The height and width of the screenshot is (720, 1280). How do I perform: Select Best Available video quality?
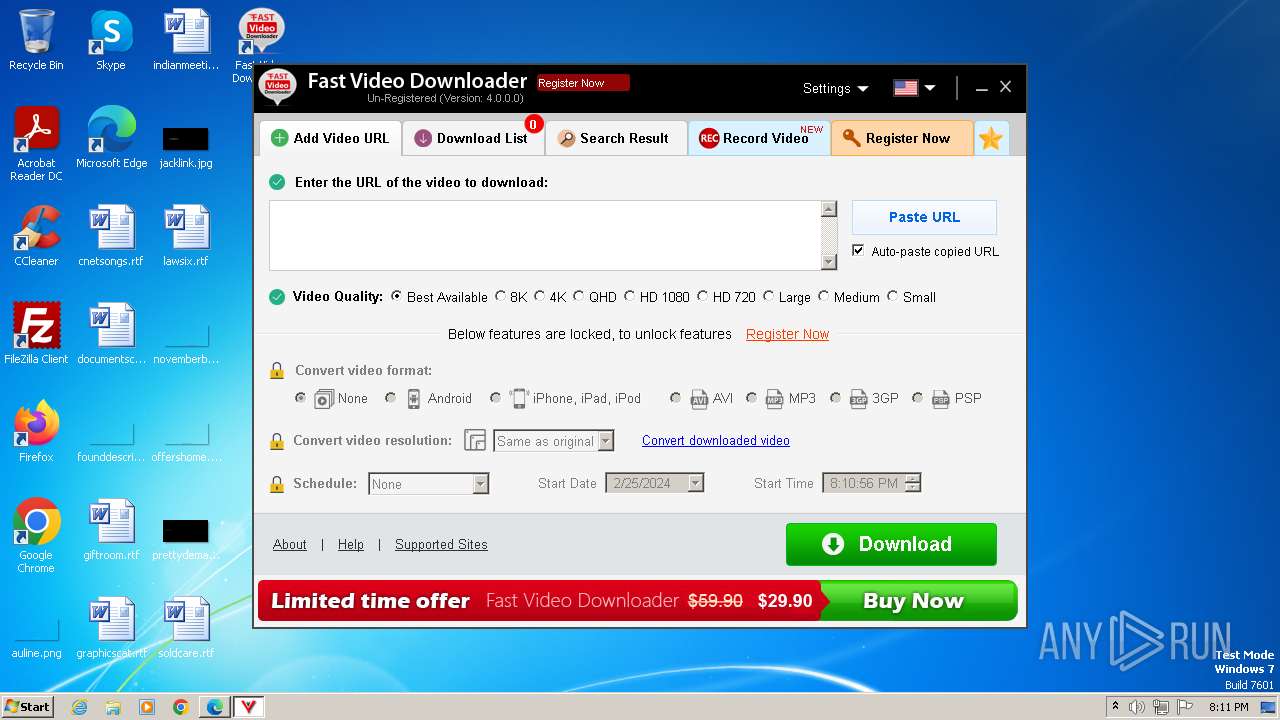pos(397,297)
